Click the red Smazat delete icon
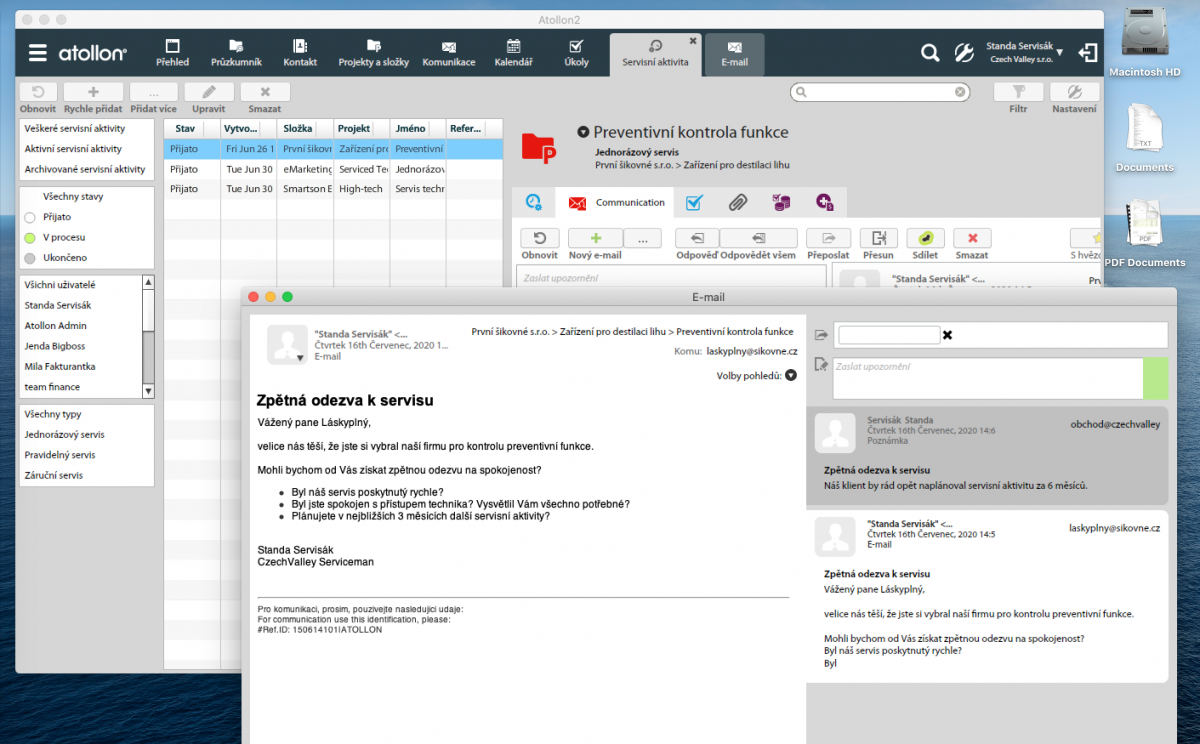The width and height of the screenshot is (1200, 744). coord(972,238)
